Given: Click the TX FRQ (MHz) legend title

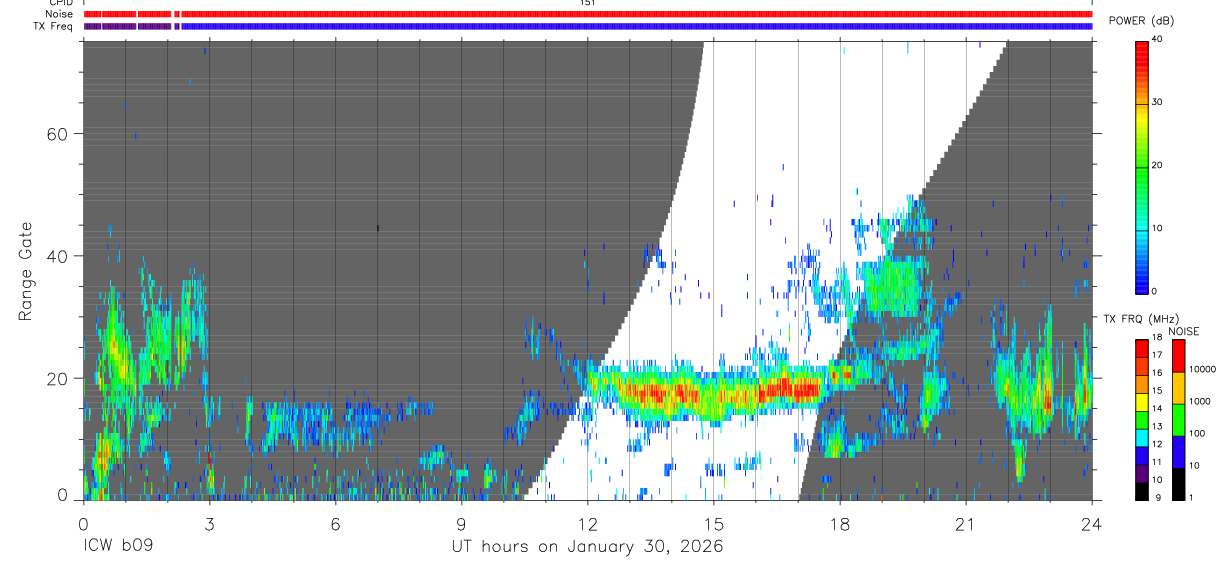Looking at the screenshot, I should (x=1143, y=319).
